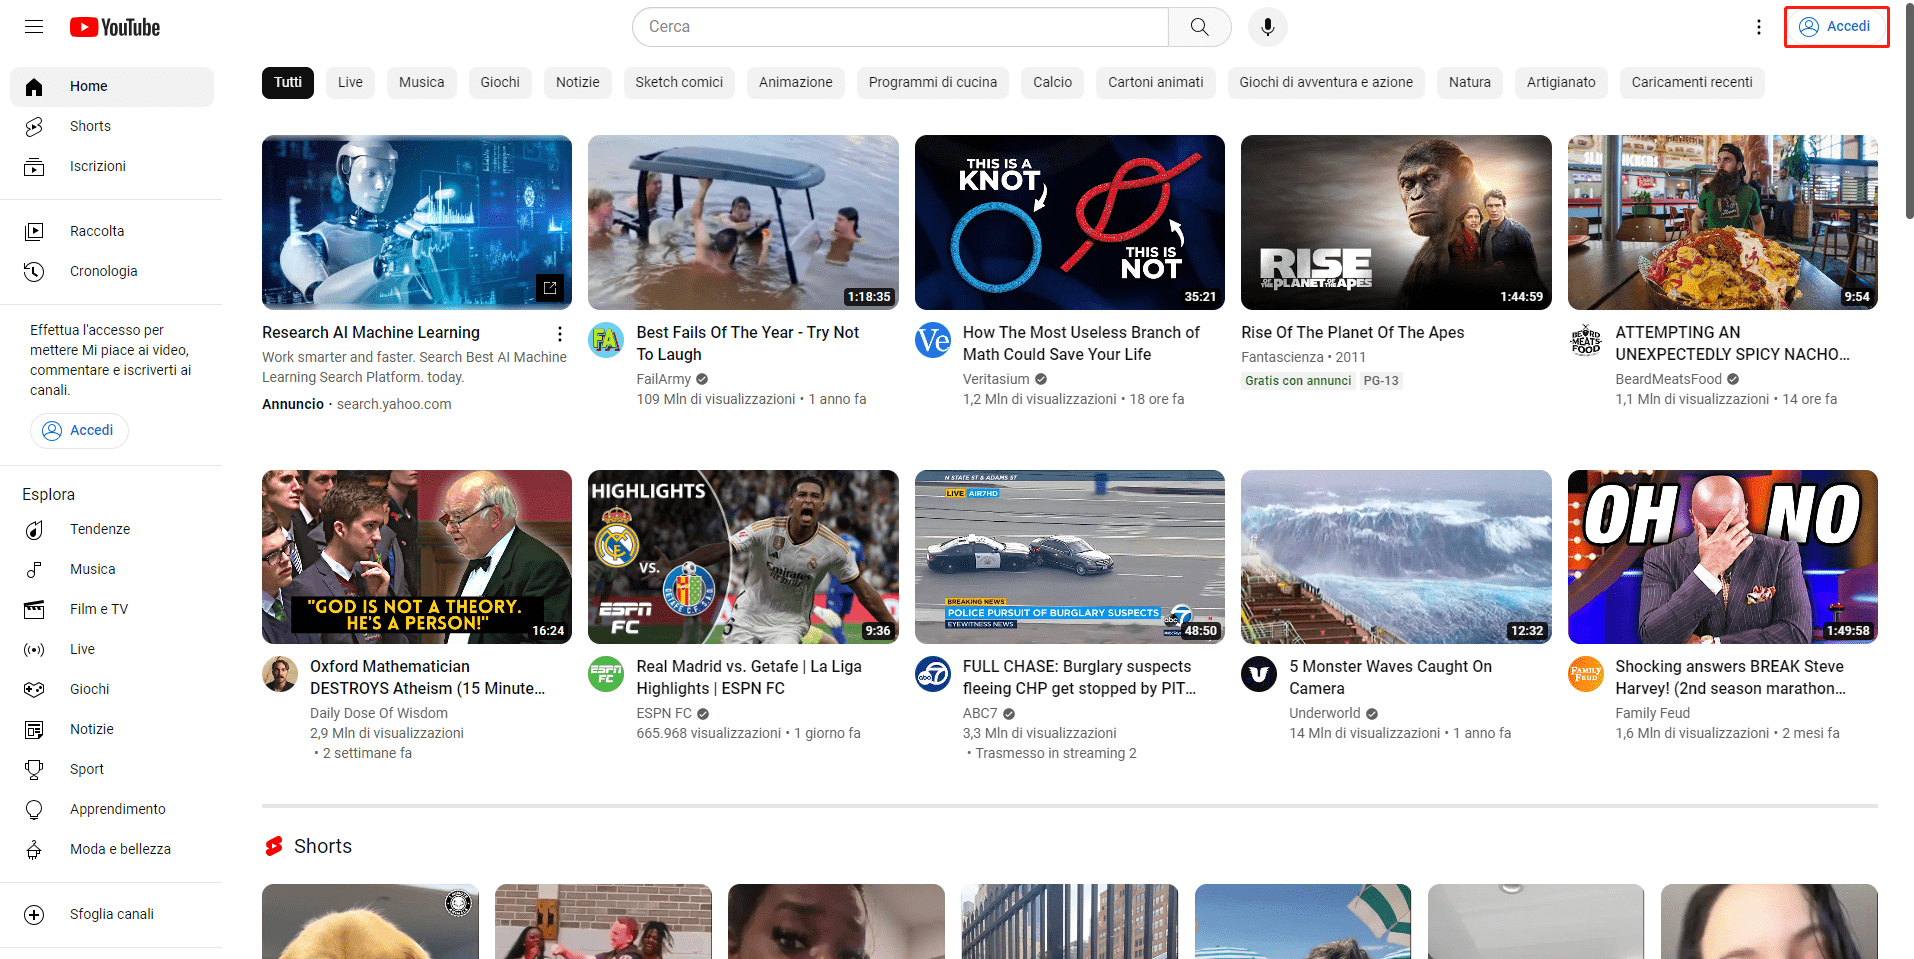
Task: Click the Cerca search field
Action: 900,27
